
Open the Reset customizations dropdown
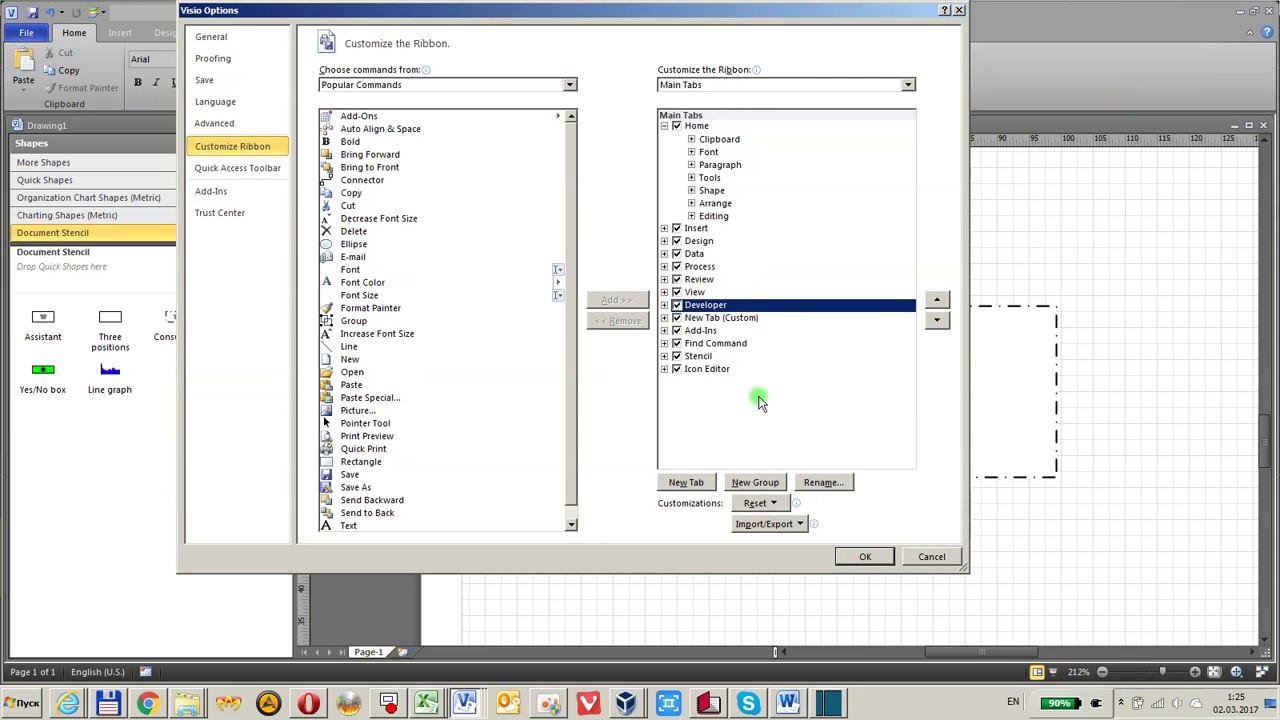759,503
